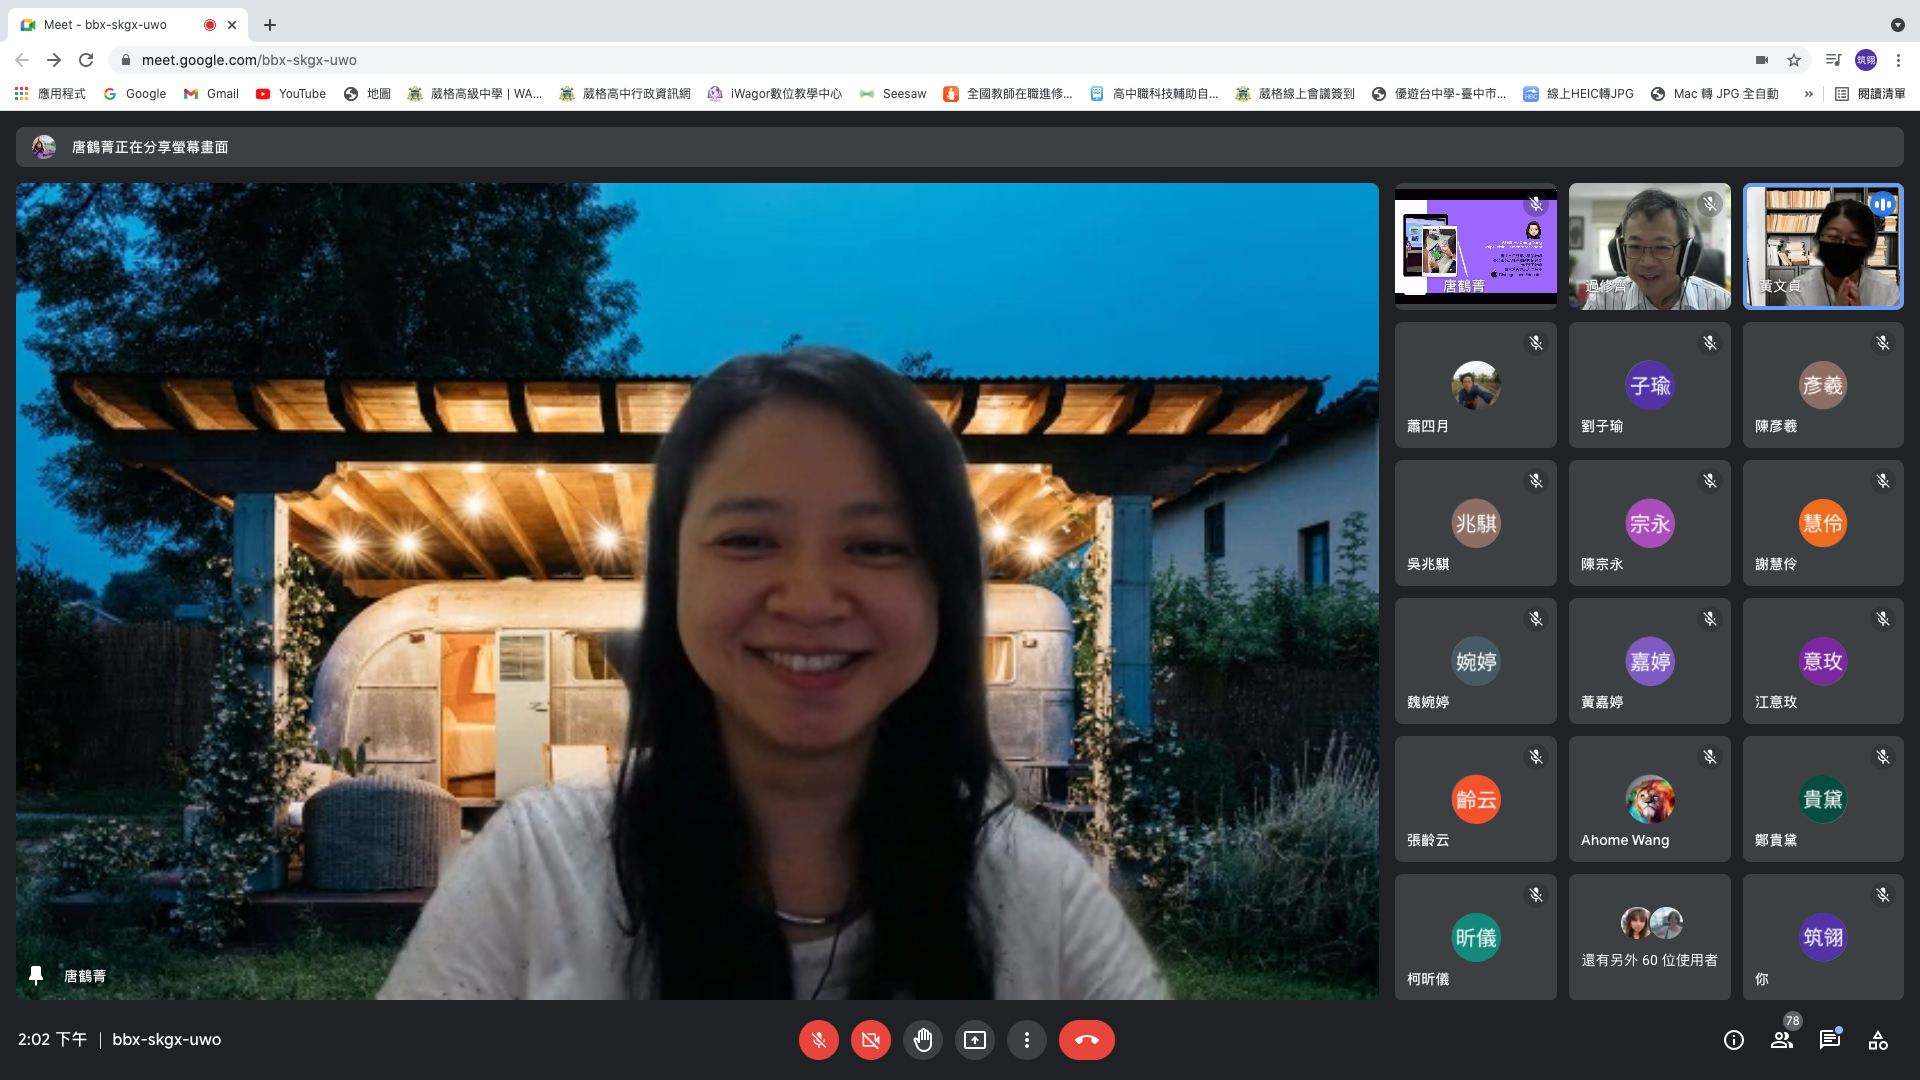Leave the call with the red hang-up button
Viewport: 1920px width, 1080px height.
pyautogui.click(x=1086, y=1040)
